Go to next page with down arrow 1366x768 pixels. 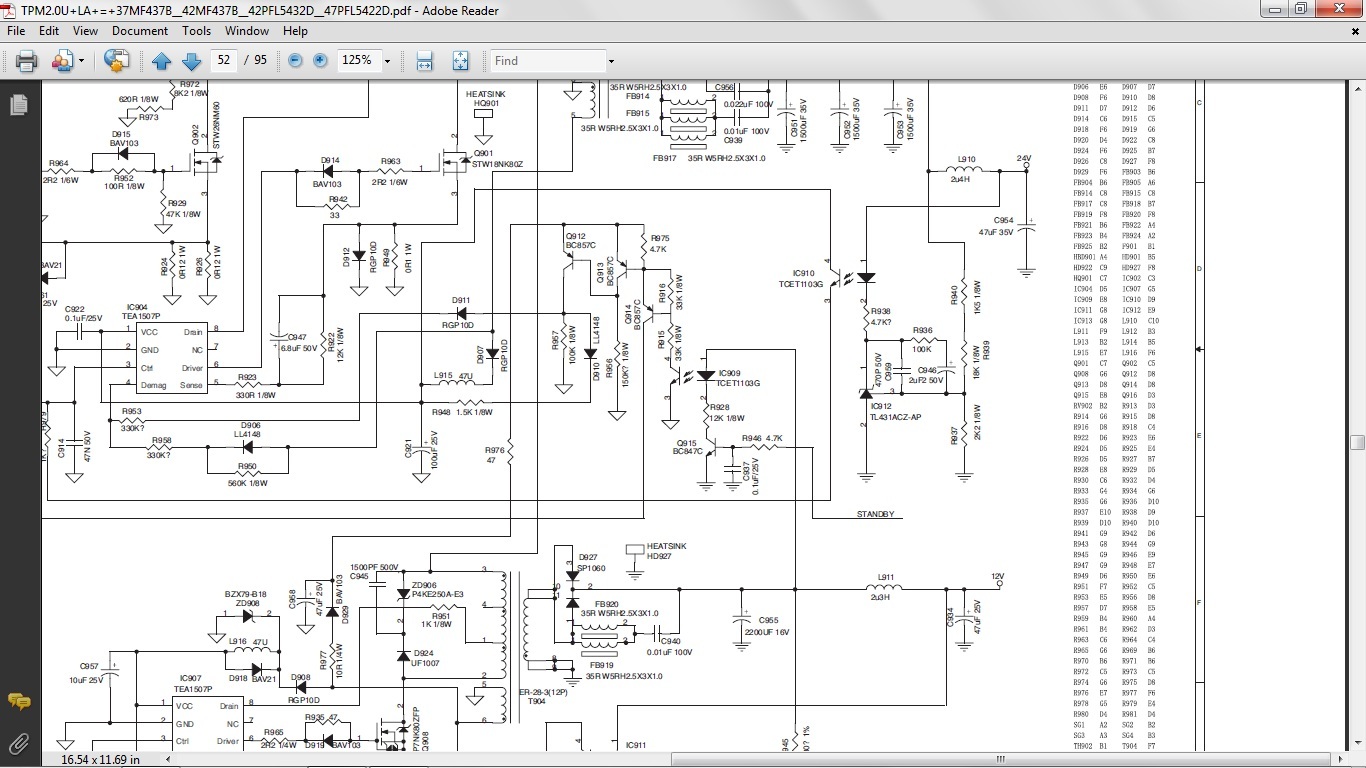(x=191, y=61)
